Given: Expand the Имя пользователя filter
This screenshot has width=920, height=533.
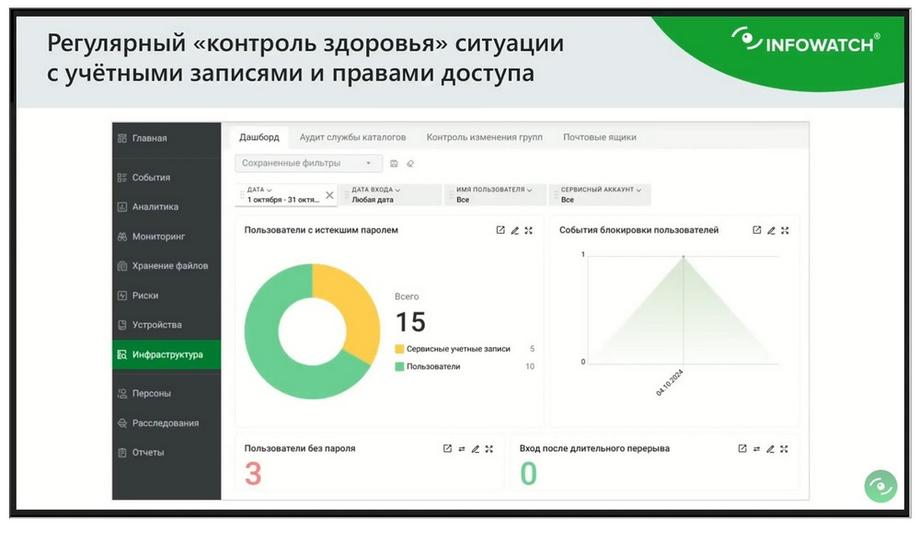Looking at the screenshot, I should [x=498, y=194].
